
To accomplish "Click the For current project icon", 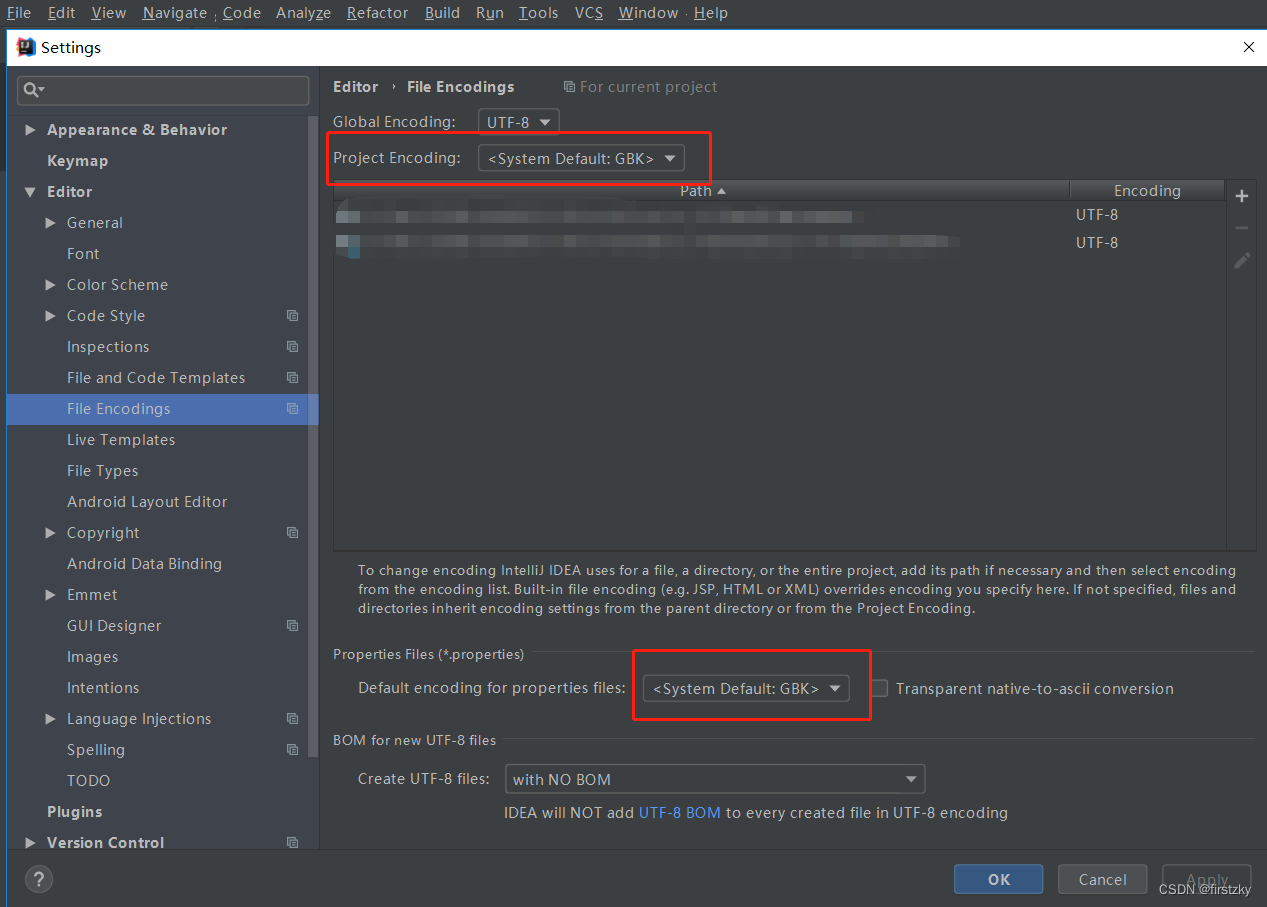I will 569,87.
